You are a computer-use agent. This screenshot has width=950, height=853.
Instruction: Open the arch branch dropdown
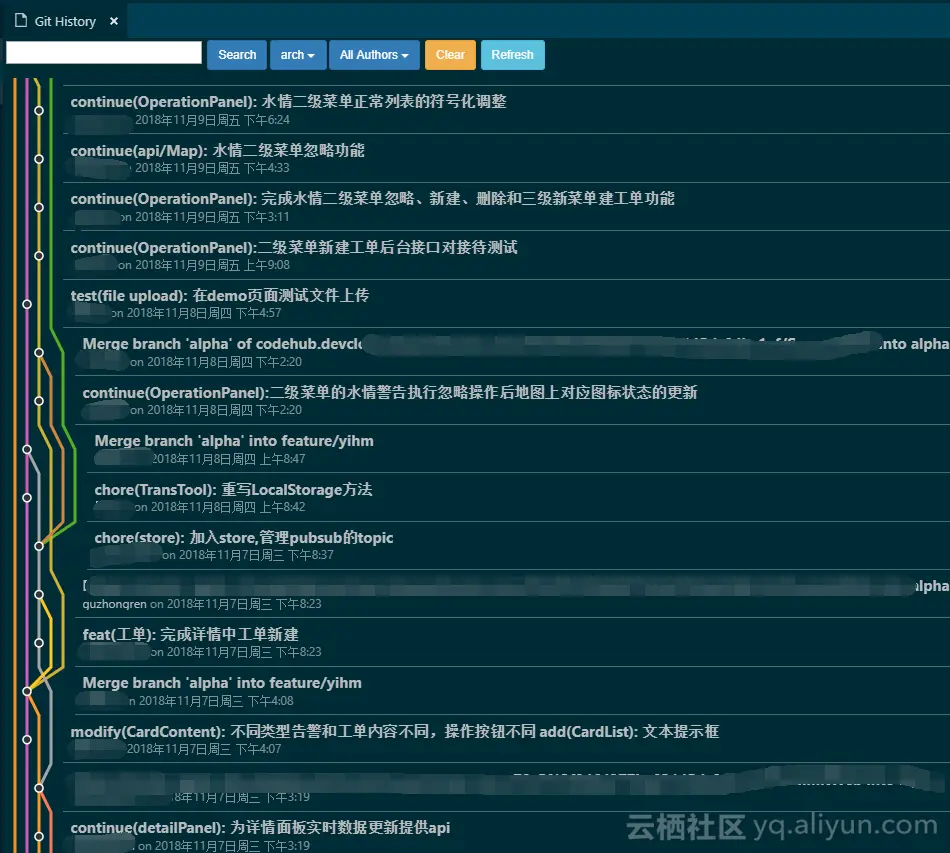point(297,55)
